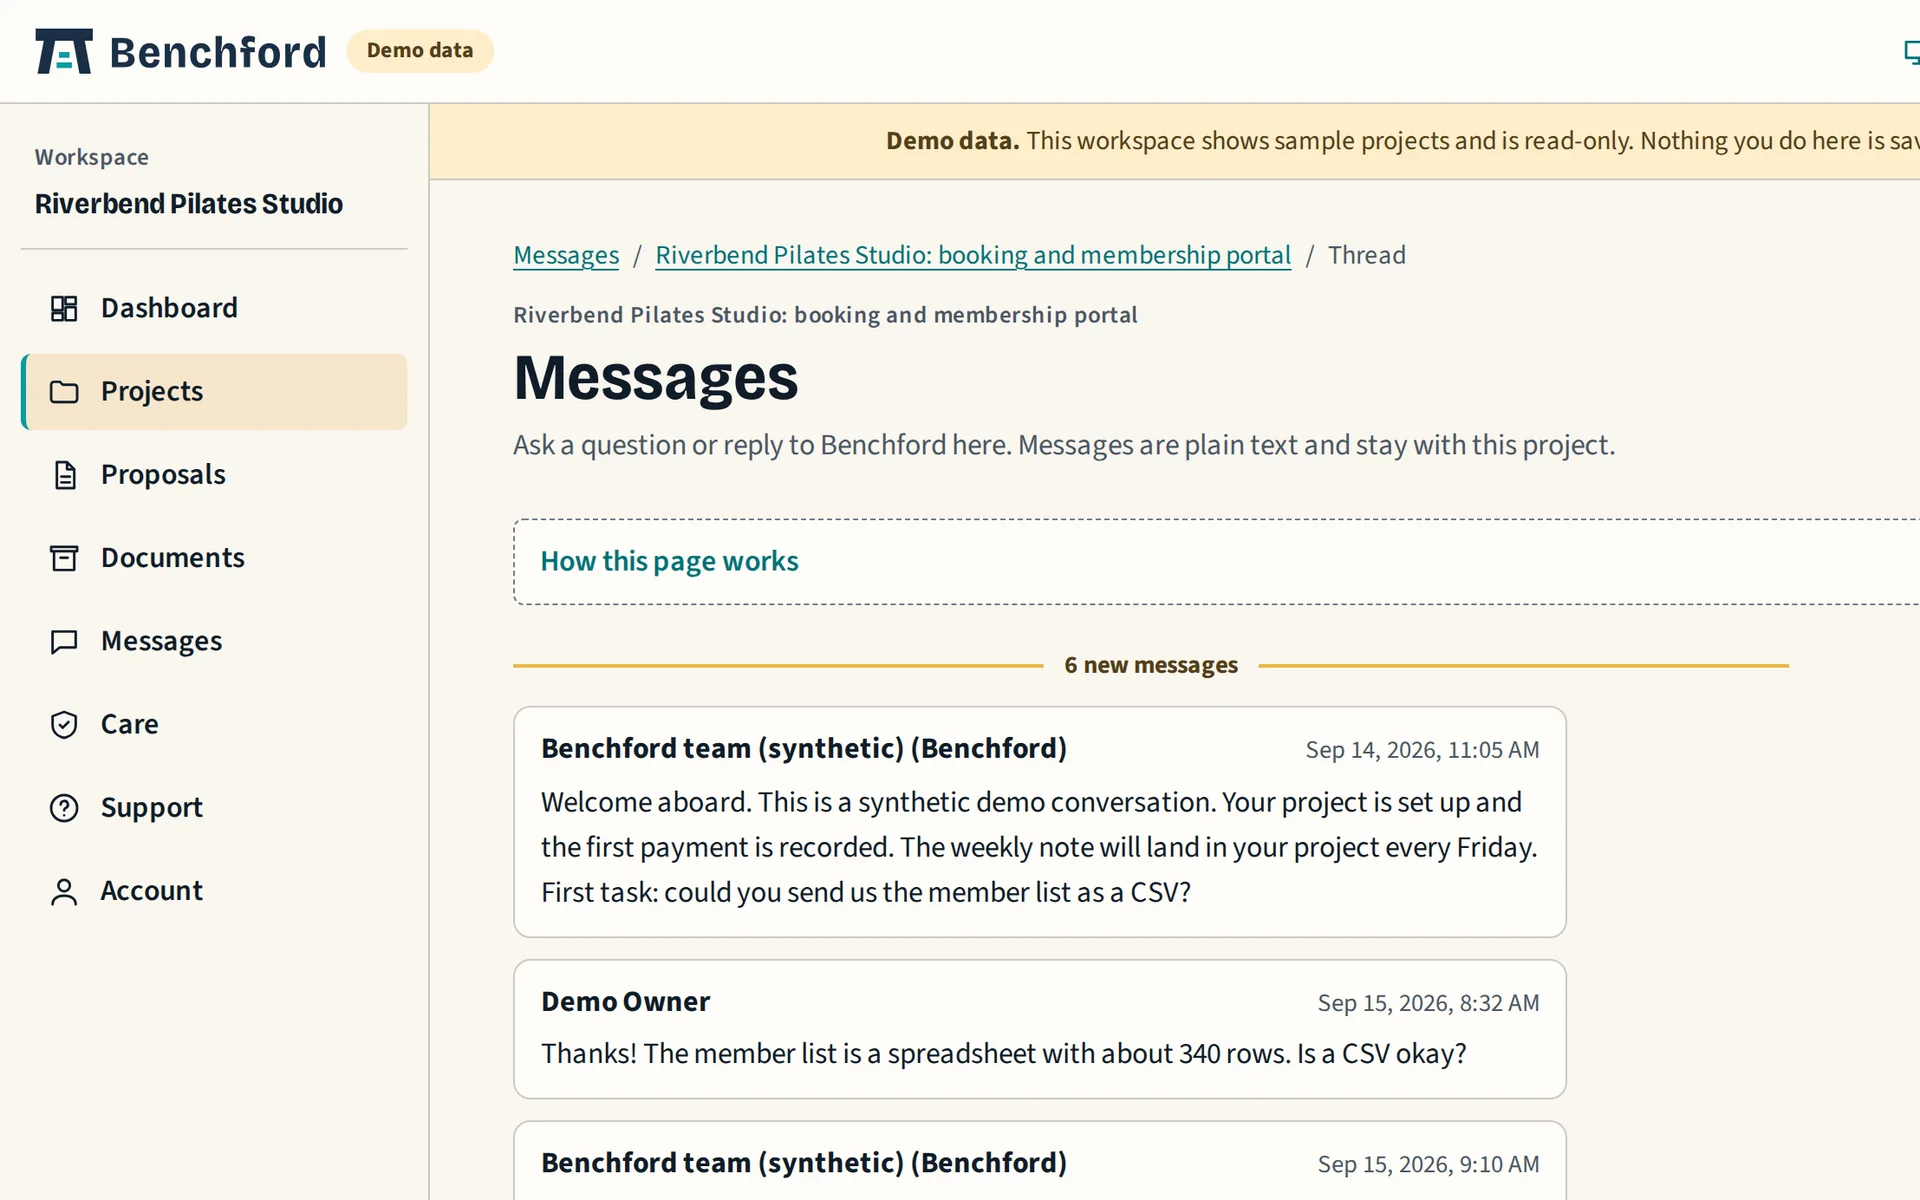The width and height of the screenshot is (1920, 1200).
Task: Click the Demo data badge
Action: pyautogui.click(x=420, y=51)
